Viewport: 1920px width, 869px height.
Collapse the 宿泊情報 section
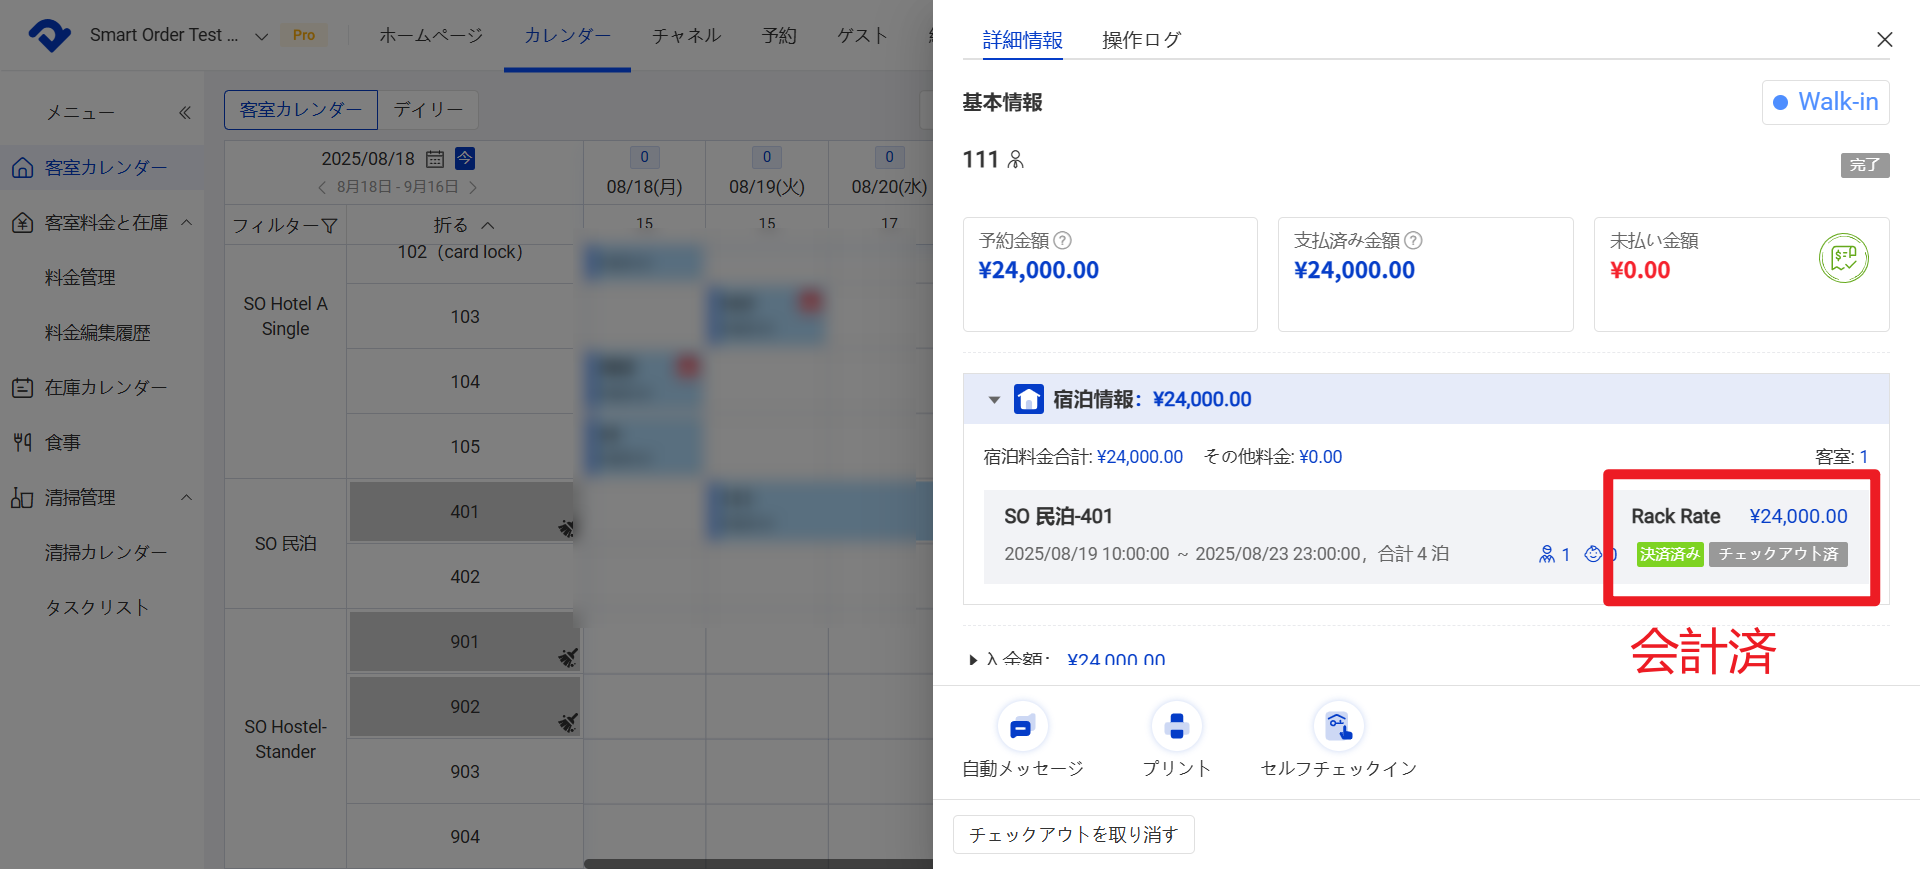tap(994, 400)
